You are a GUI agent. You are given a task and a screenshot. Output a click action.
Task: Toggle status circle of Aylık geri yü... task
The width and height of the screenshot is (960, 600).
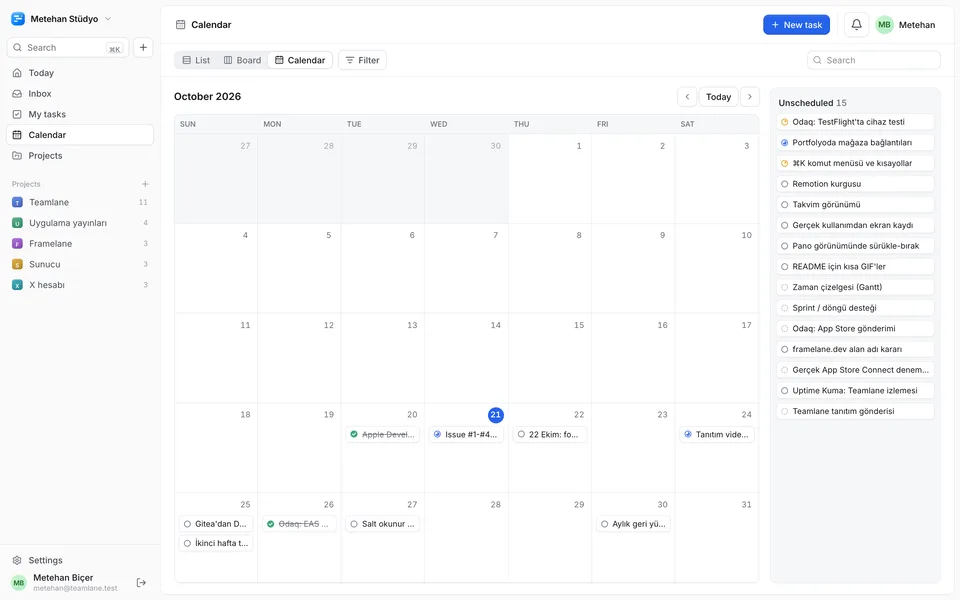pos(604,524)
